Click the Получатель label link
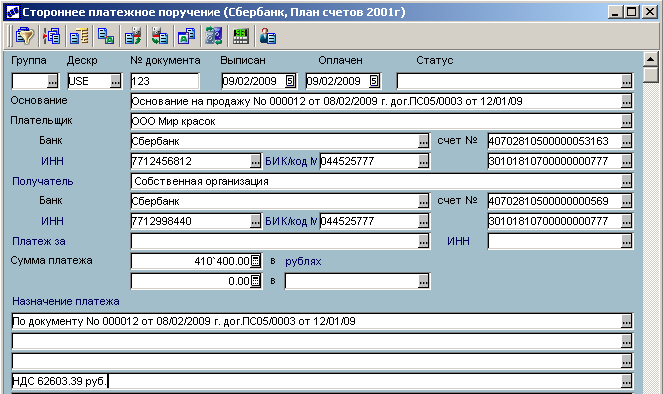This screenshot has width=663, height=394. point(43,181)
